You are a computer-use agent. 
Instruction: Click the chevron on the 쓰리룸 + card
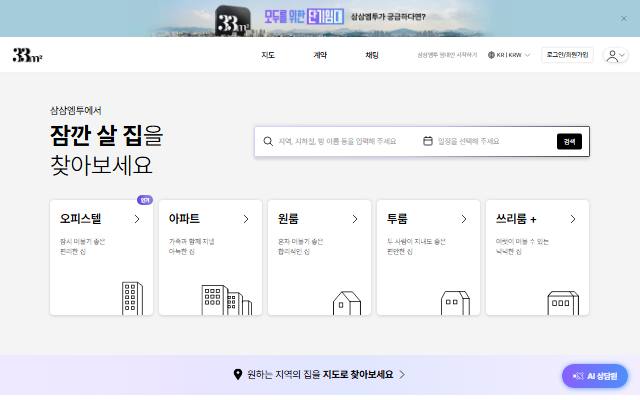[x=573, y=219]
